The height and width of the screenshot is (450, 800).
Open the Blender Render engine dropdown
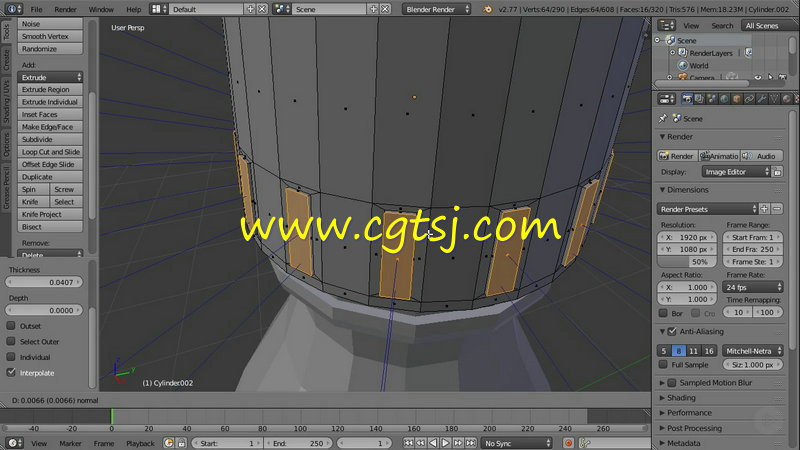click(x=436, y=9)
